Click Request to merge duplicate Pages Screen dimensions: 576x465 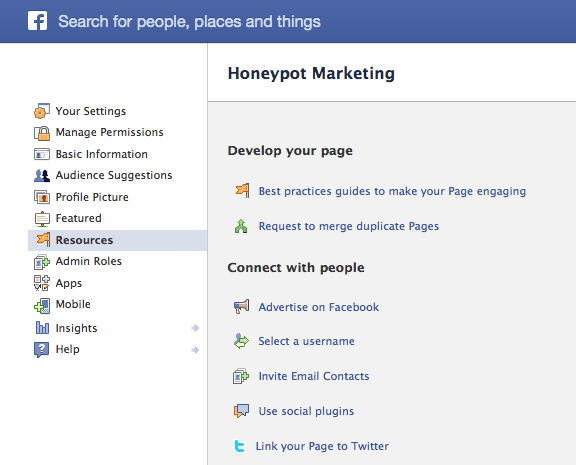click(349, 226)
